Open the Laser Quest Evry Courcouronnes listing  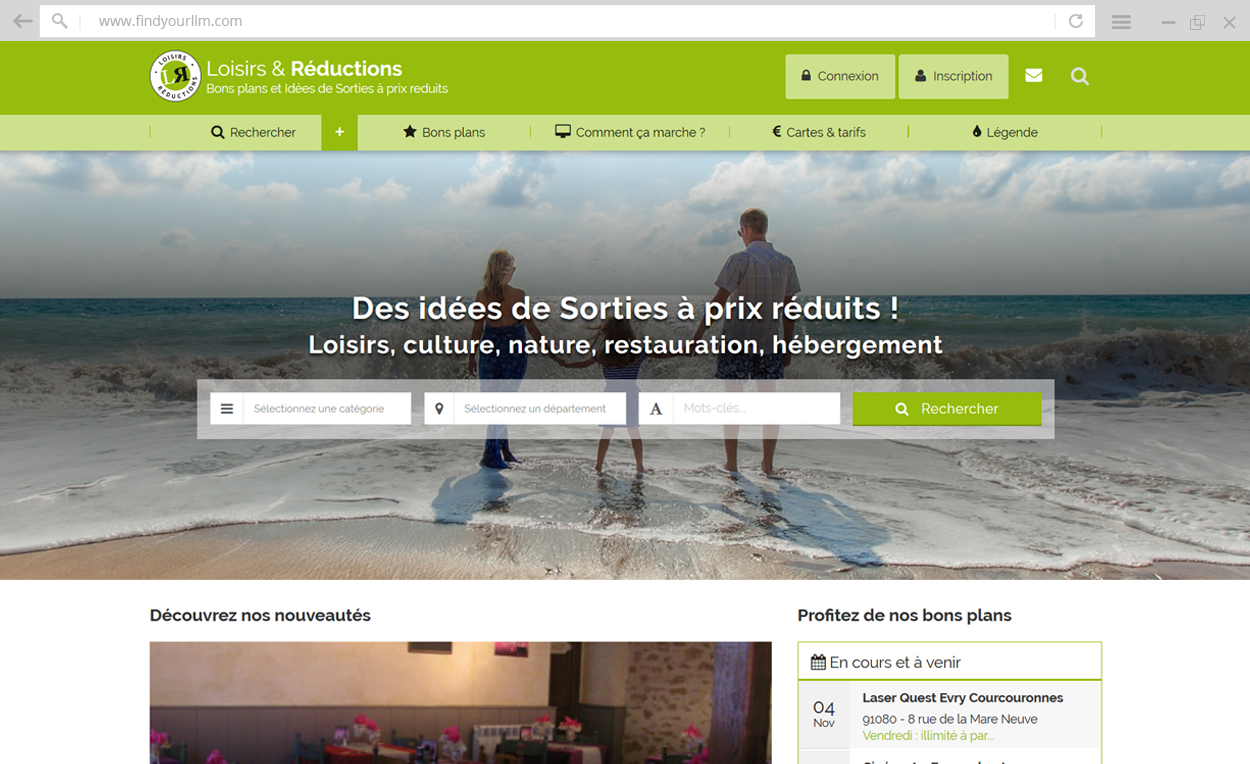tap(963, 698)
